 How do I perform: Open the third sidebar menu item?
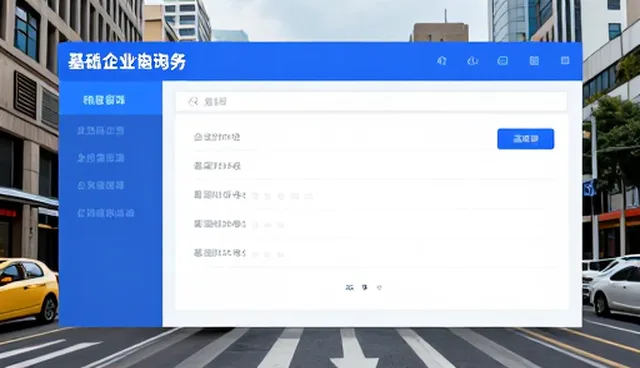(x=100, y=158)
